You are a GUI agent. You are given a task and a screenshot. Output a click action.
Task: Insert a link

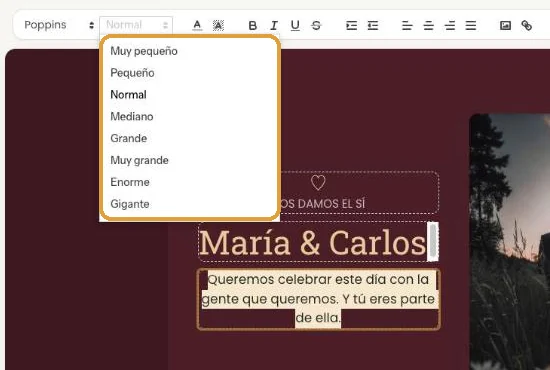526,25
